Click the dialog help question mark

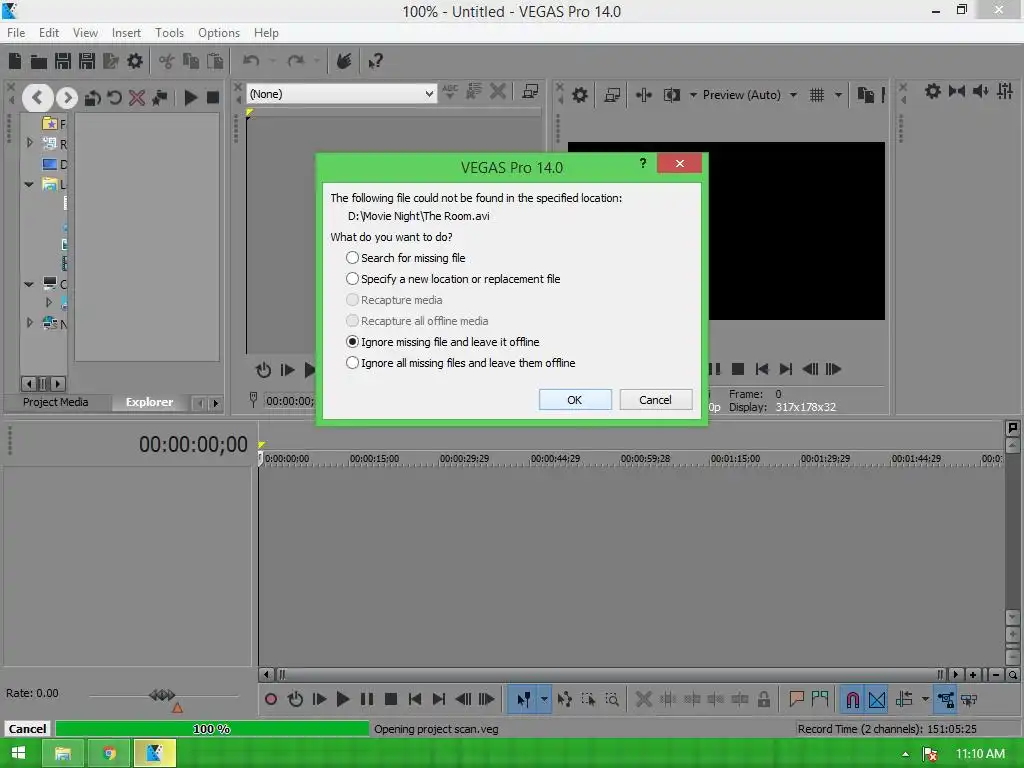pyautogui.click(x=643, y=163)
